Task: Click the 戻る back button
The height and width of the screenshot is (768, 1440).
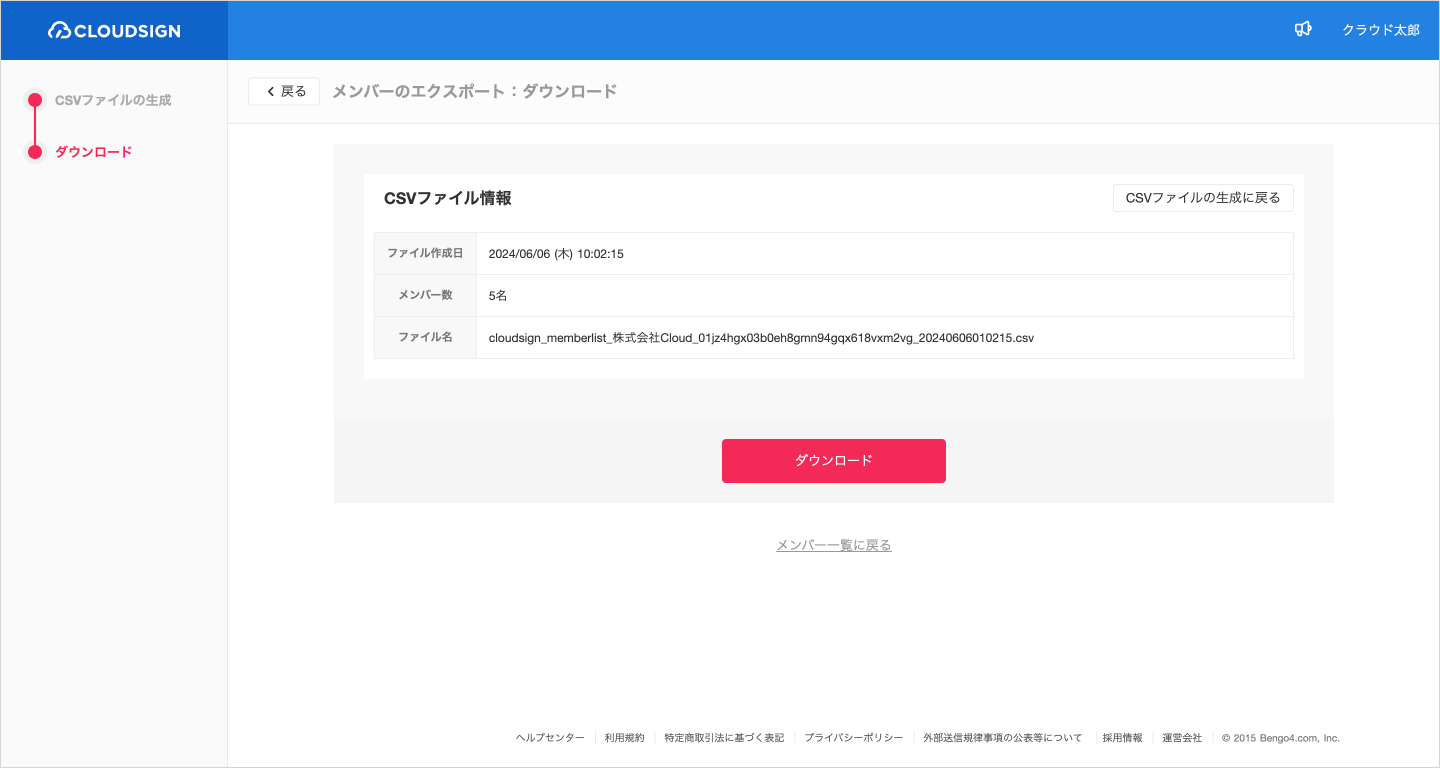Action: [x=284, y=91]
